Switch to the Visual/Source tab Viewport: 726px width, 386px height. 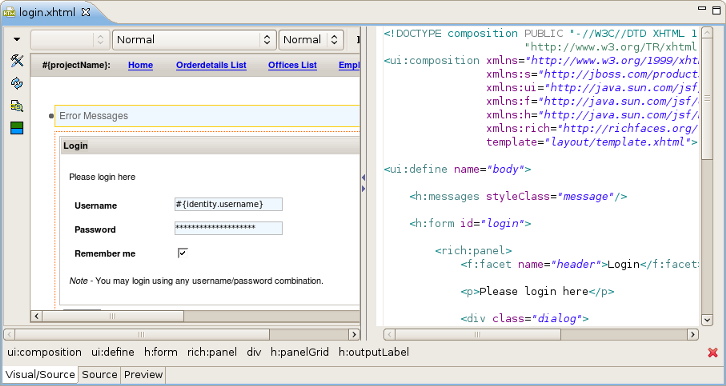pos(40,374)
